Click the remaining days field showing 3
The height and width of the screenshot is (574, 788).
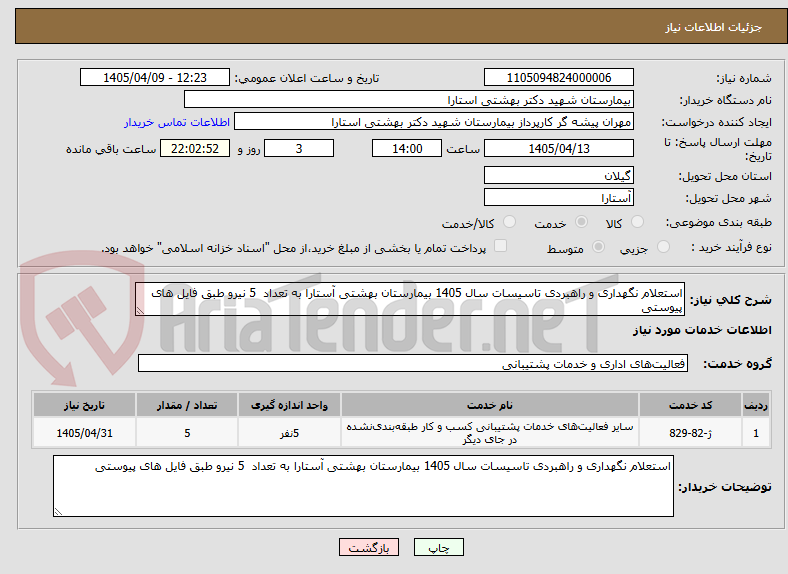pos(299,148)
